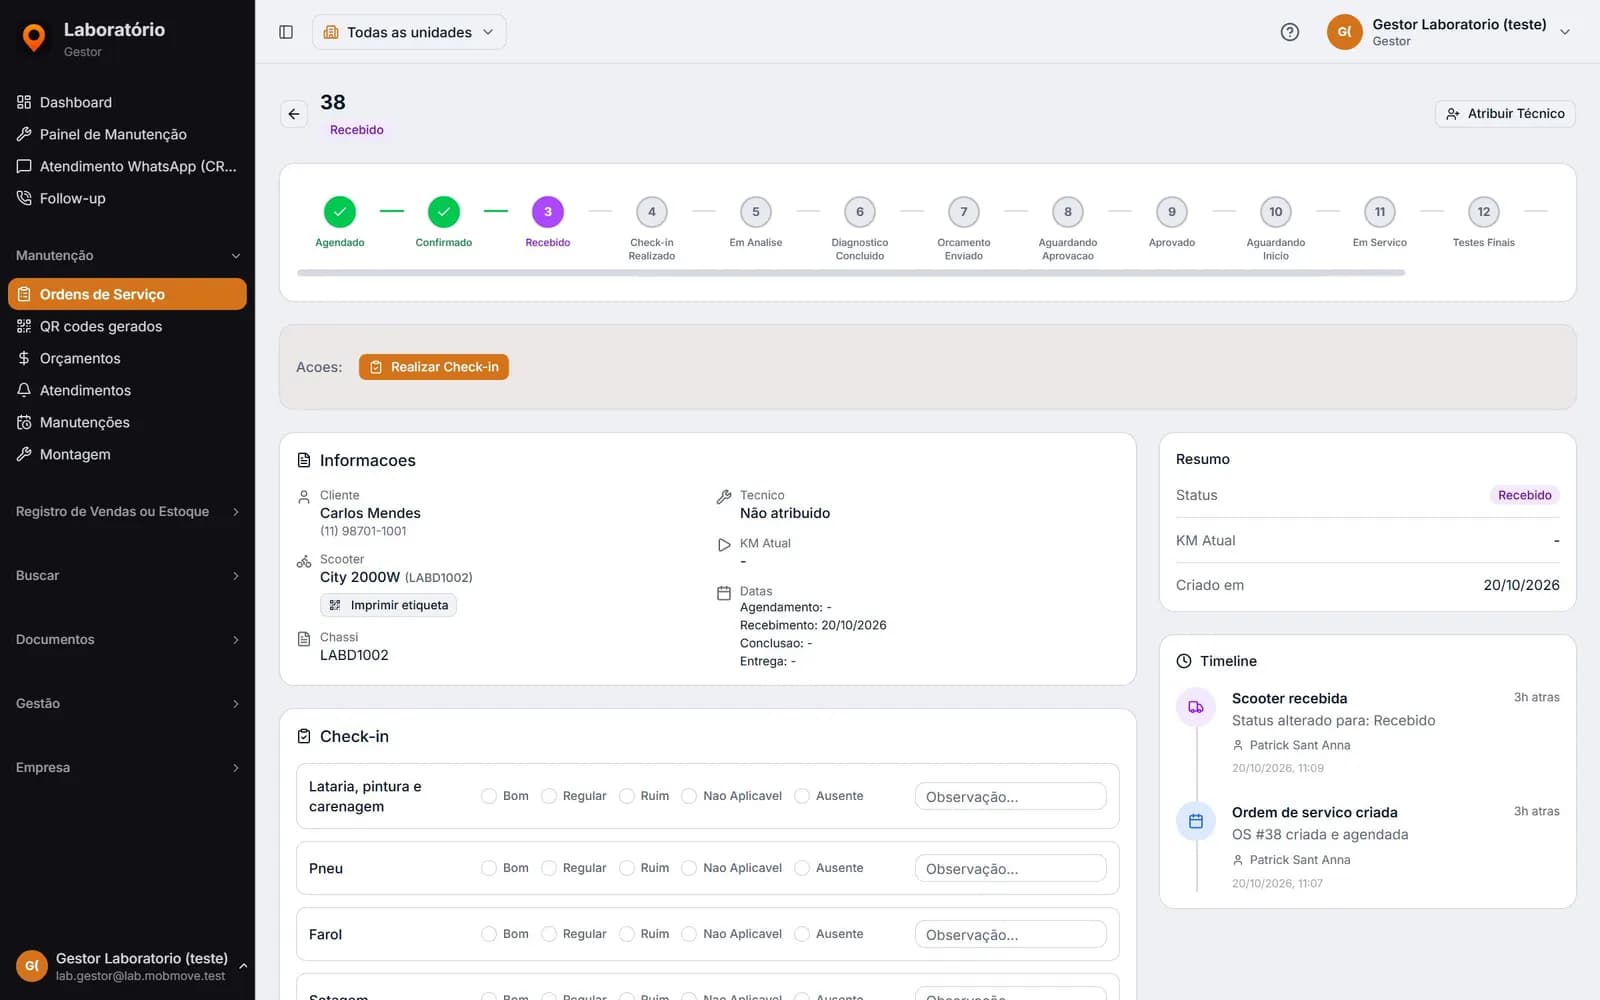This screenshot has width=1600, height=1000.
Task: Click the Montagem wrench icon
Action: [x=24, y=454]
